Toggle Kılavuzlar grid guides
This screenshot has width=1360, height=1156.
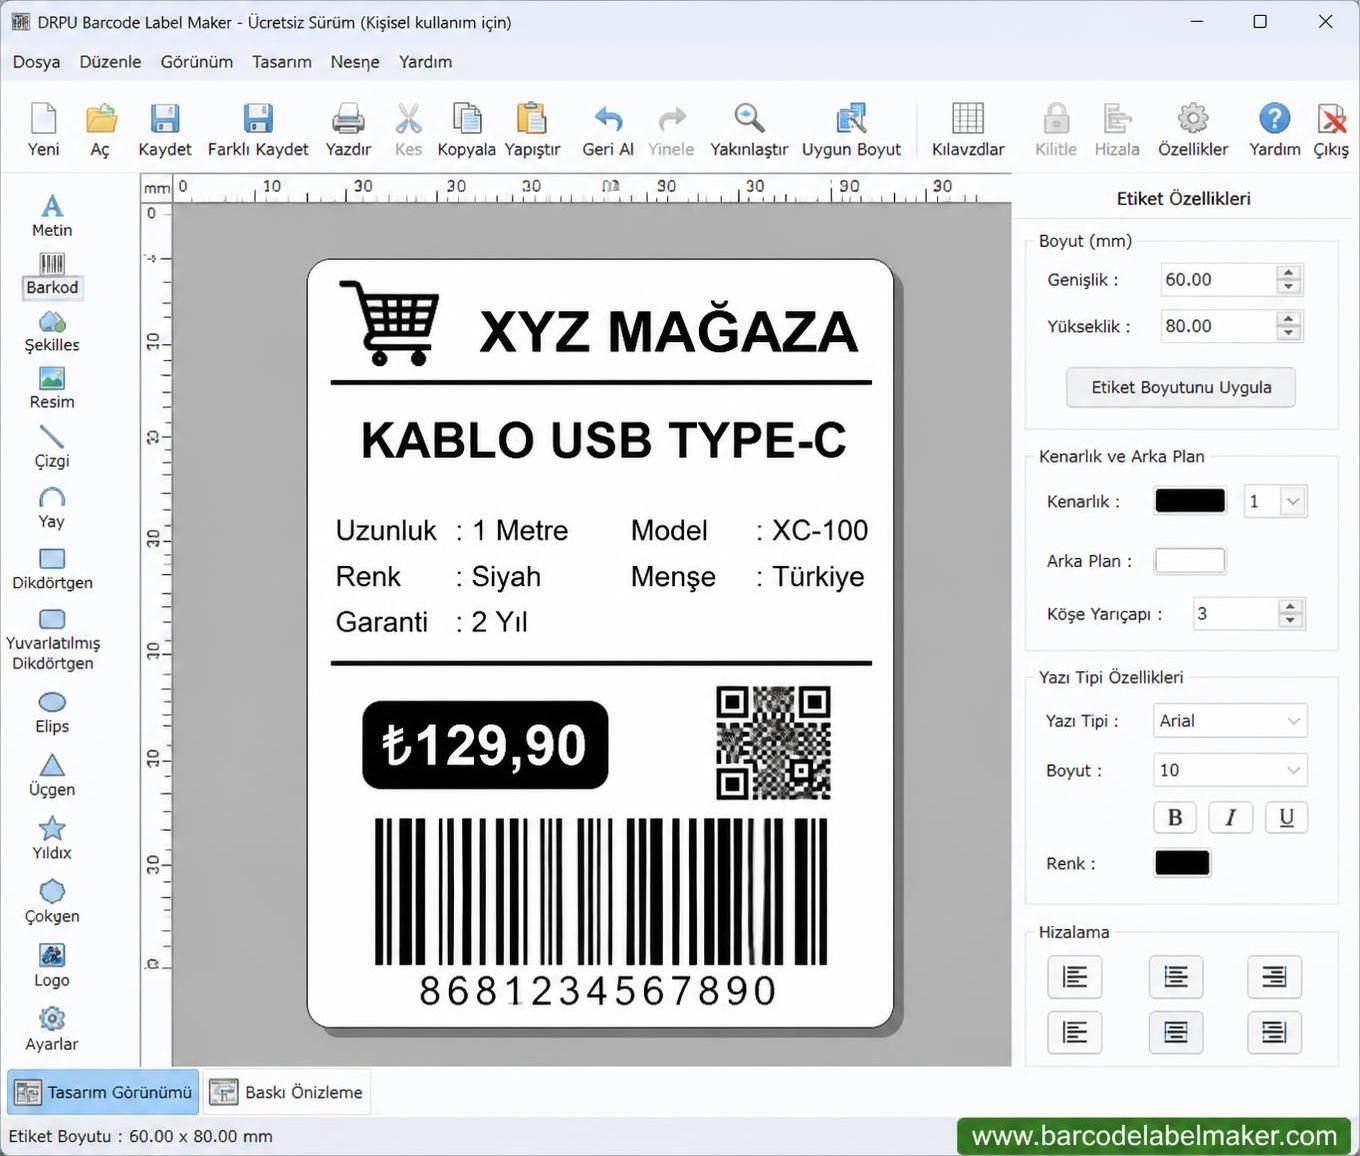pos(968,130)
